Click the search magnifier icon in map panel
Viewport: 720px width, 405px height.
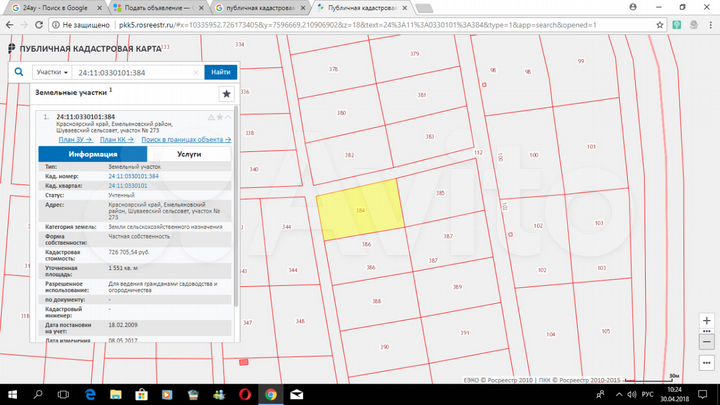pyautogui.click(x=19, y=73)
